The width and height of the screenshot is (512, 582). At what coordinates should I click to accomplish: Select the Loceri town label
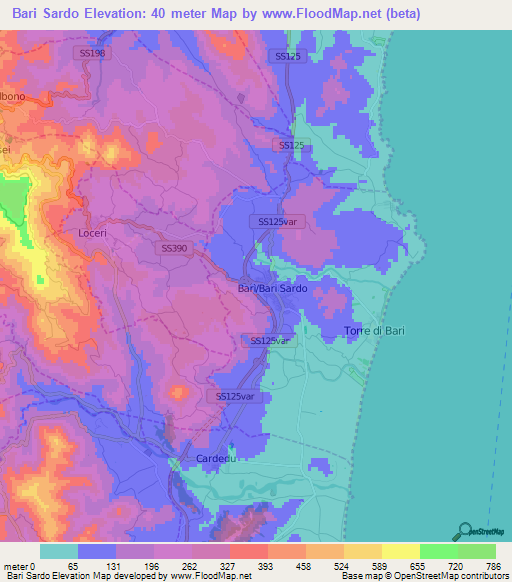click(x=92, y=233)
